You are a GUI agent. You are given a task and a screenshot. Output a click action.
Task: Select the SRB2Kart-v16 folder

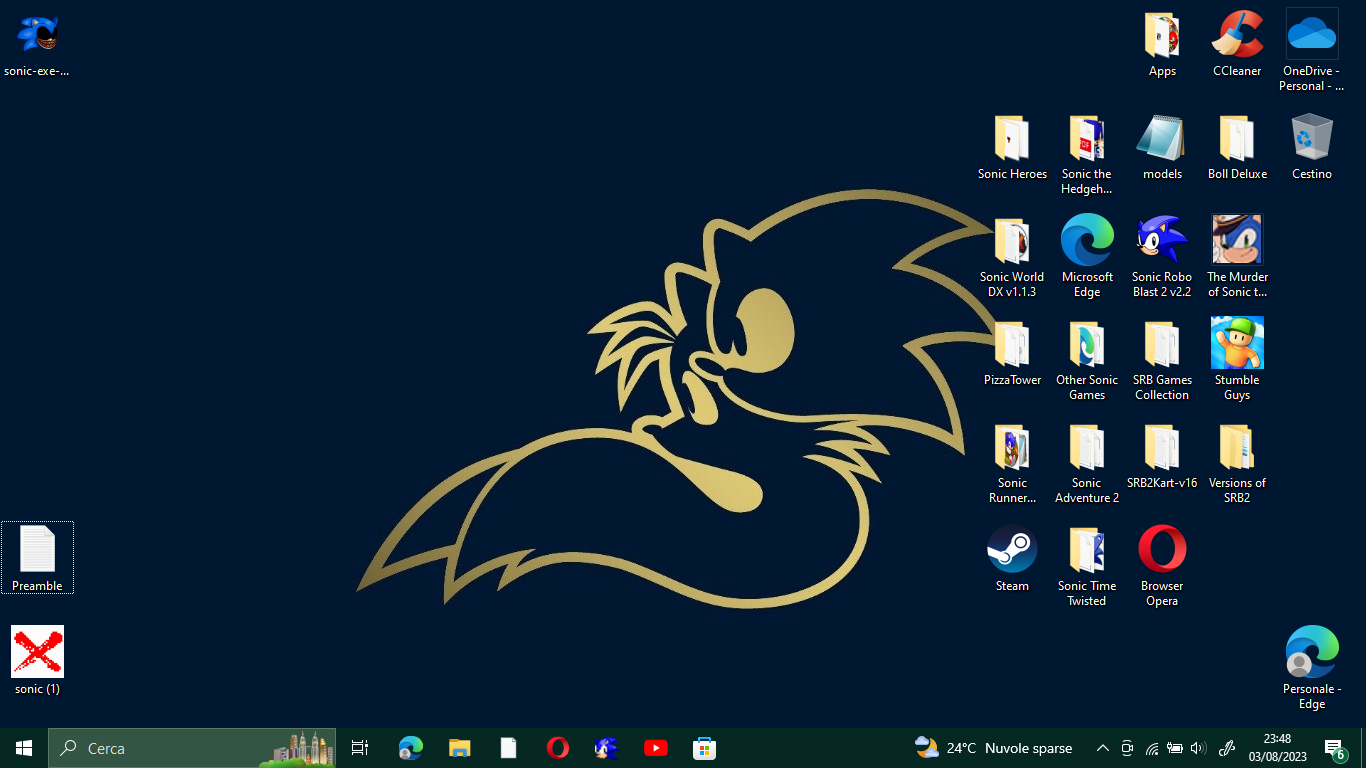(1162, 456)
